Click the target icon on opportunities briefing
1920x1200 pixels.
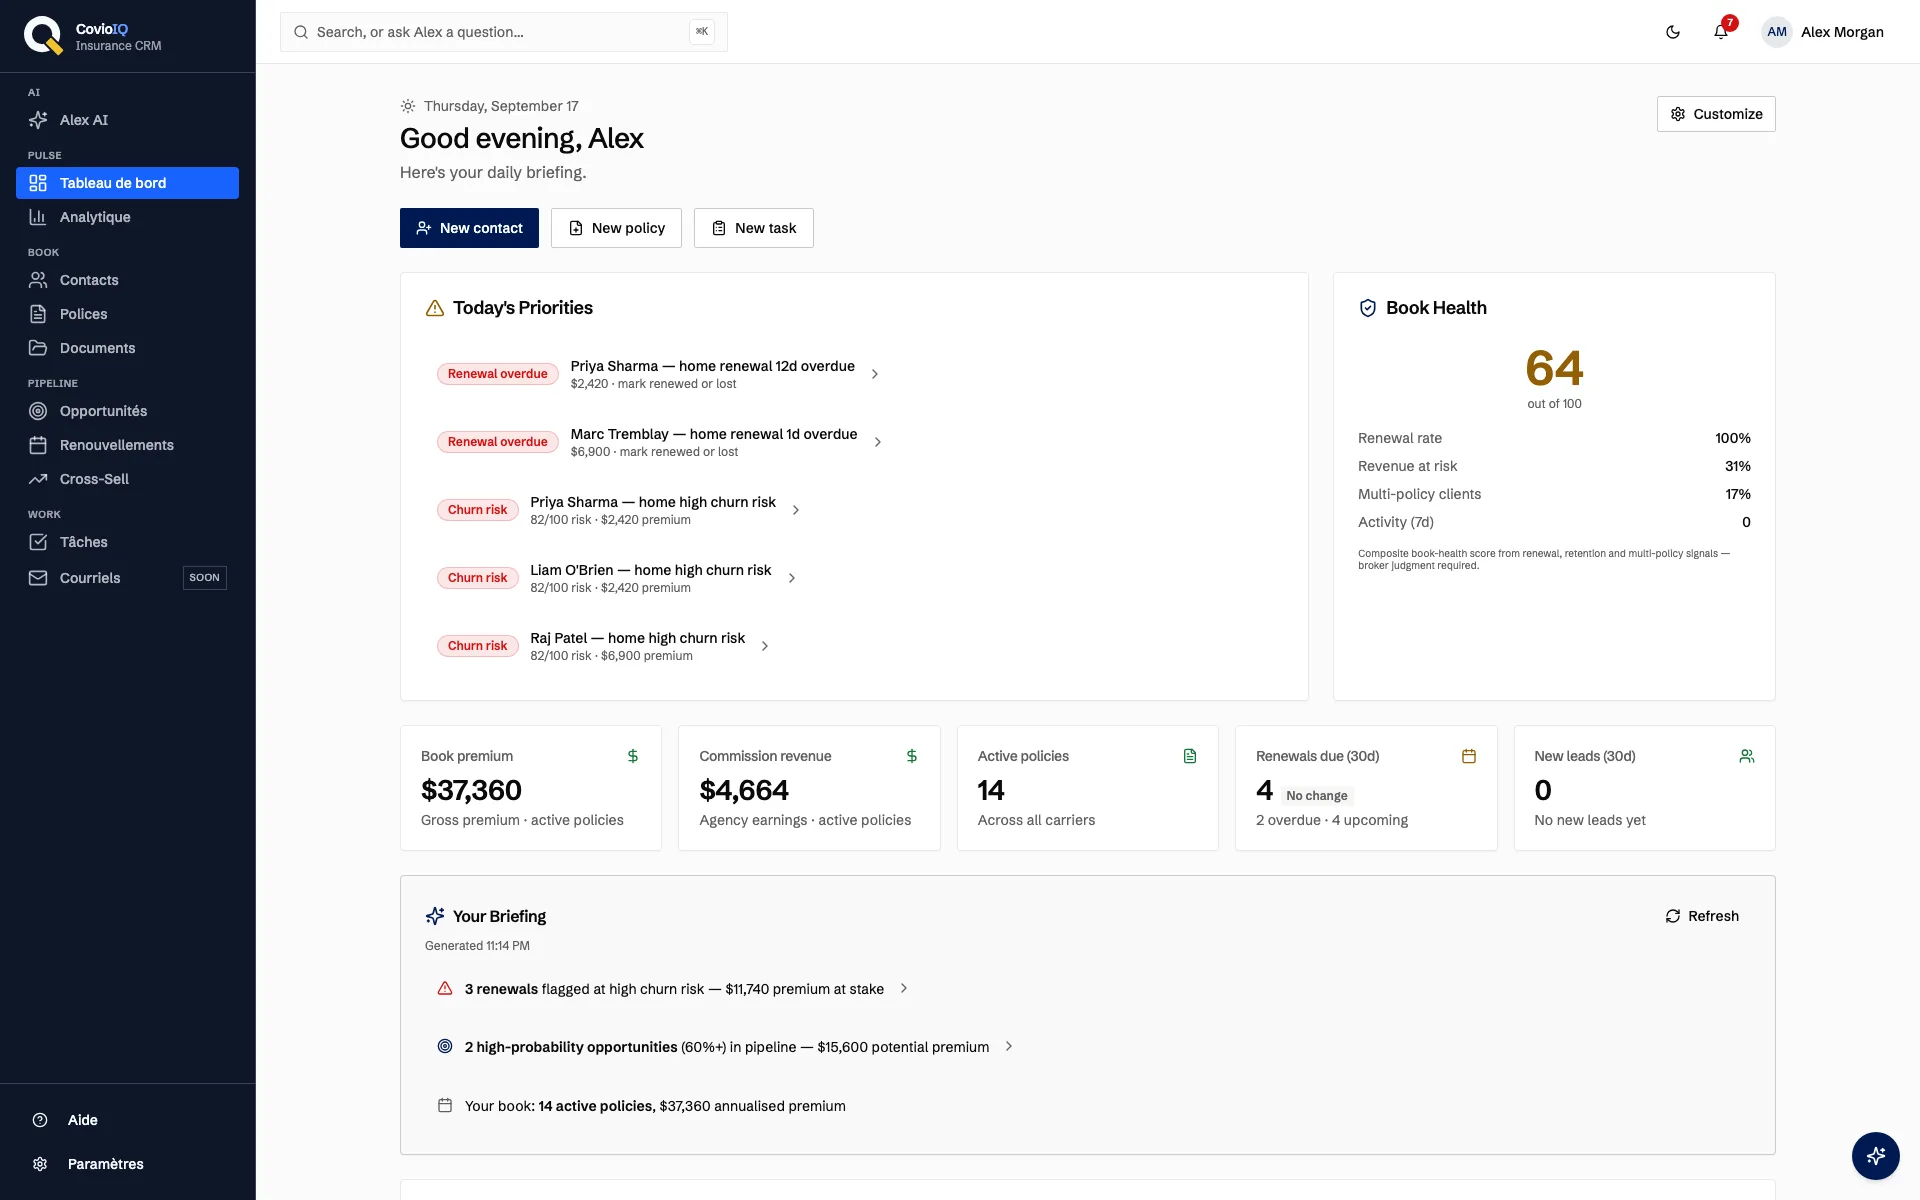point(445,1047)
